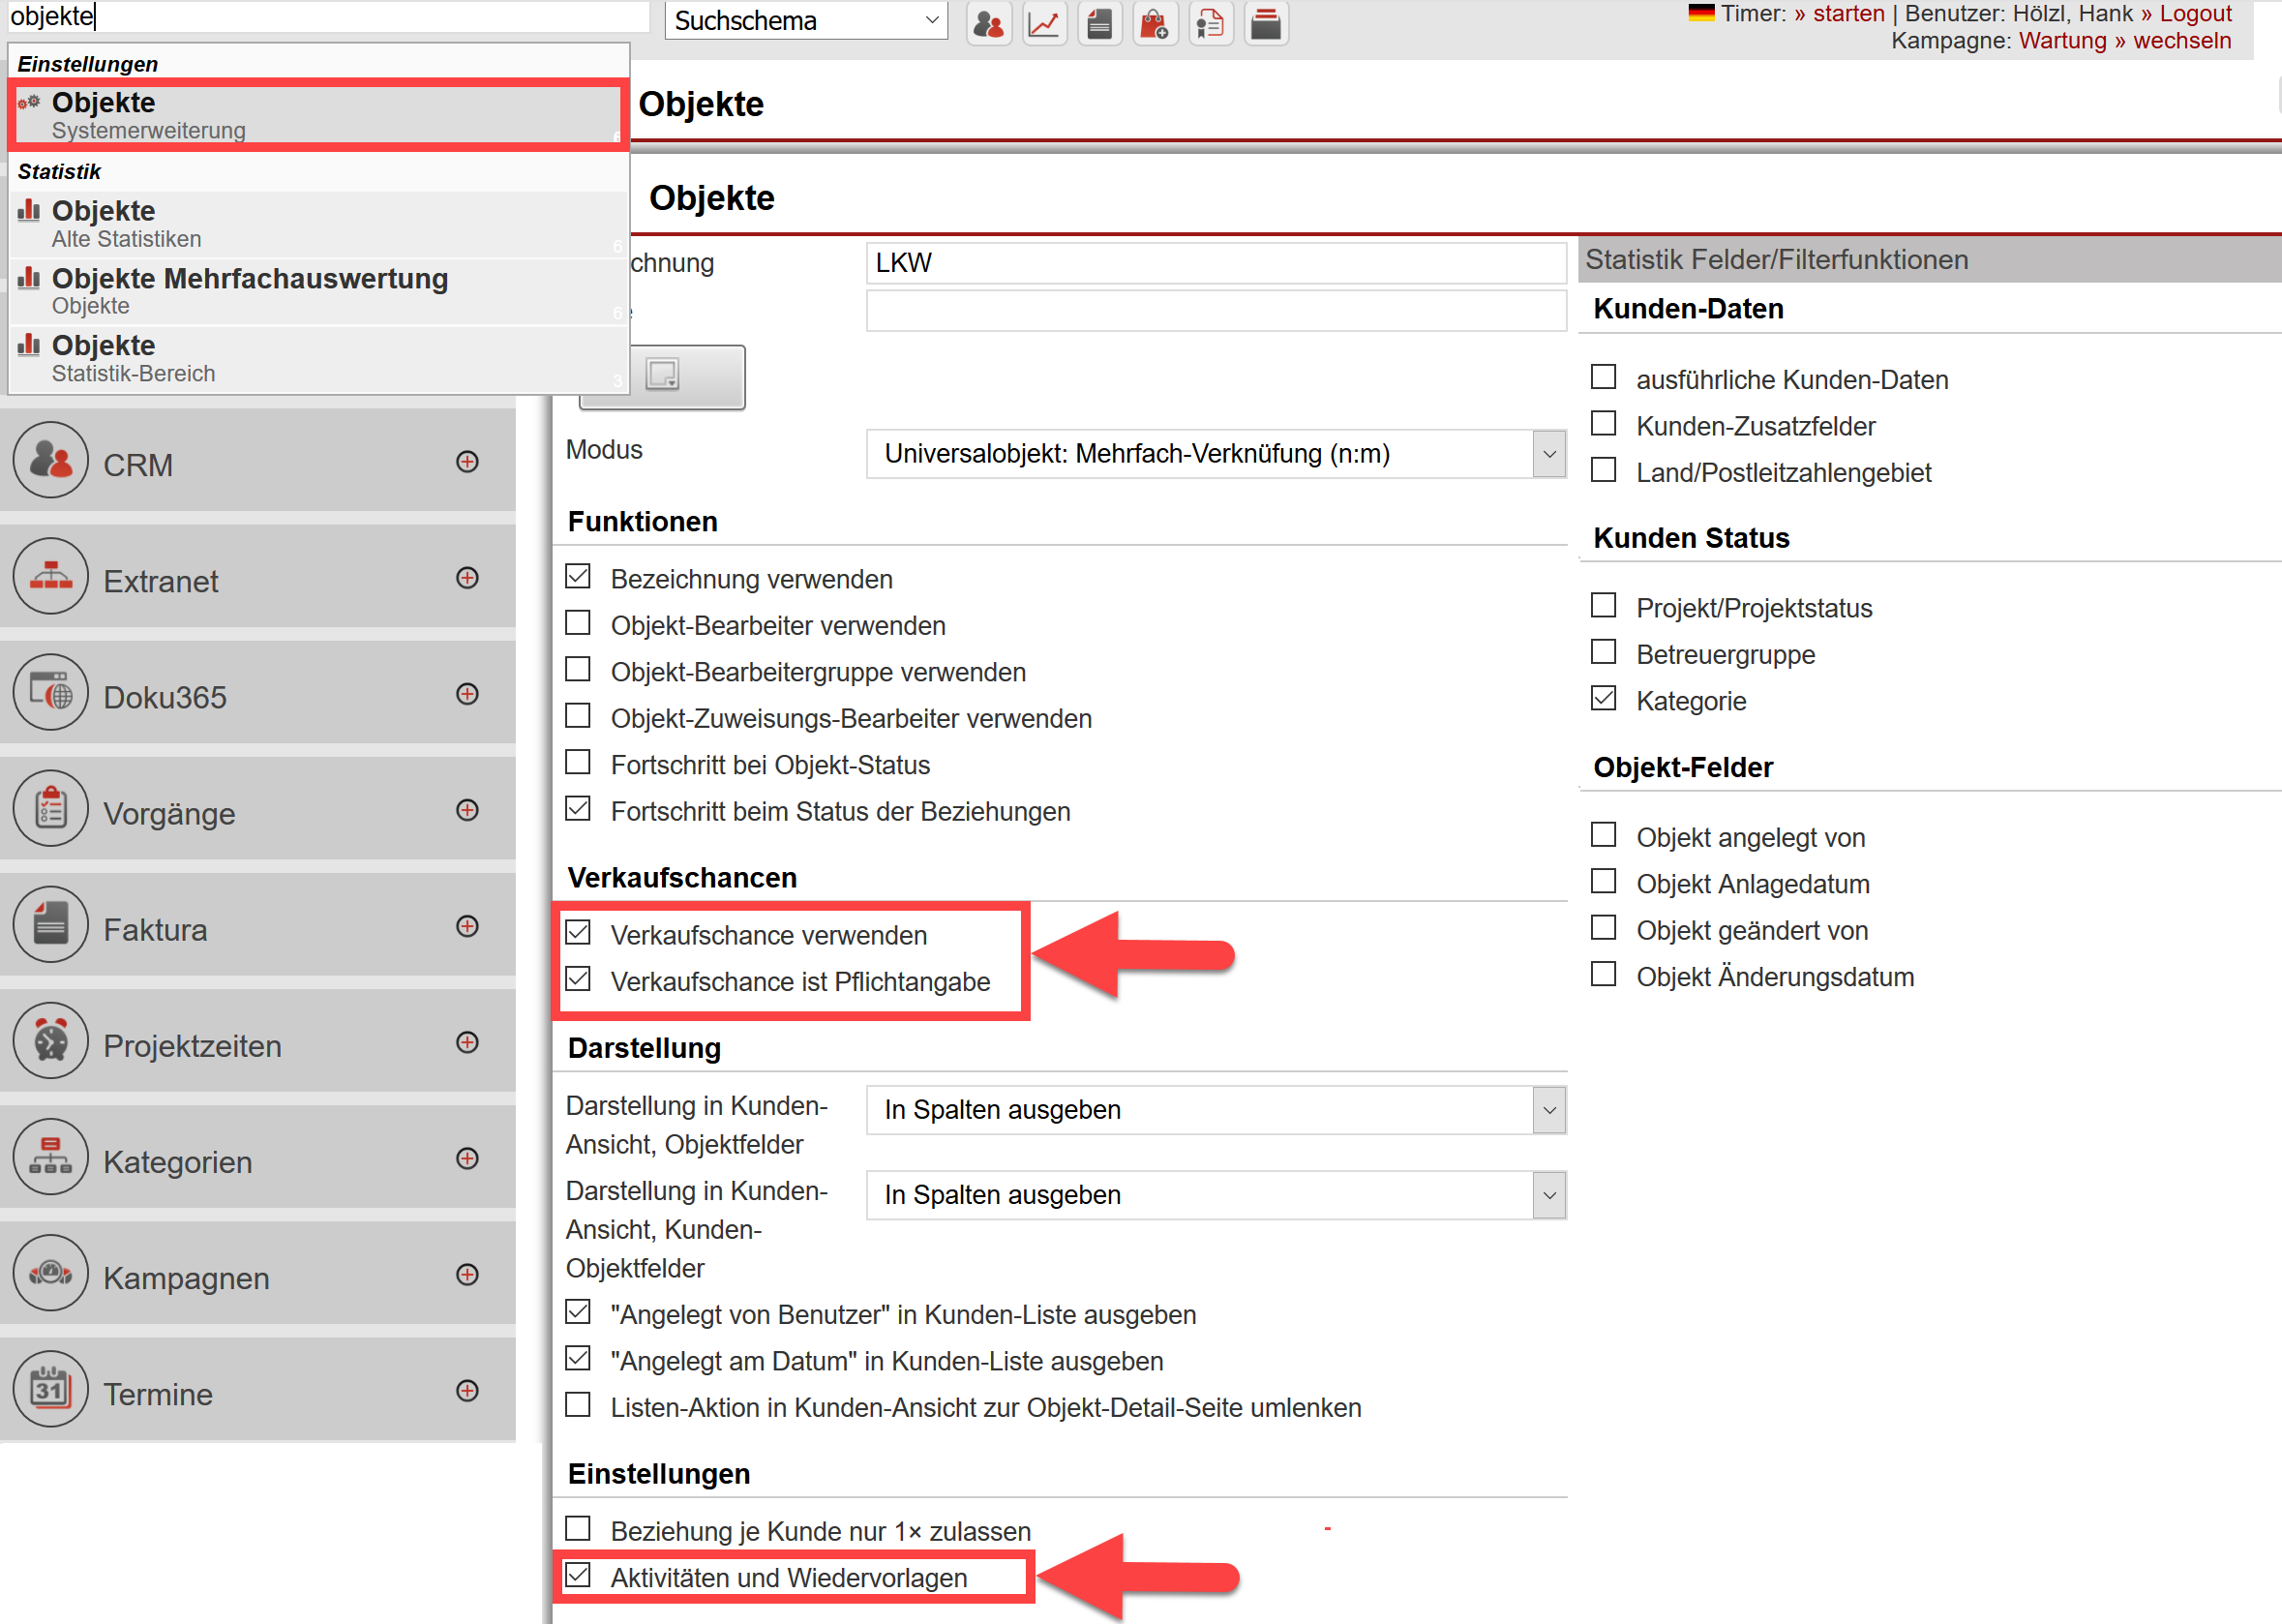Toggle Verkaufschance ist Pflichtangabe checkbox
This screenshot has height=1624, width=2282.
pos(584,980)
